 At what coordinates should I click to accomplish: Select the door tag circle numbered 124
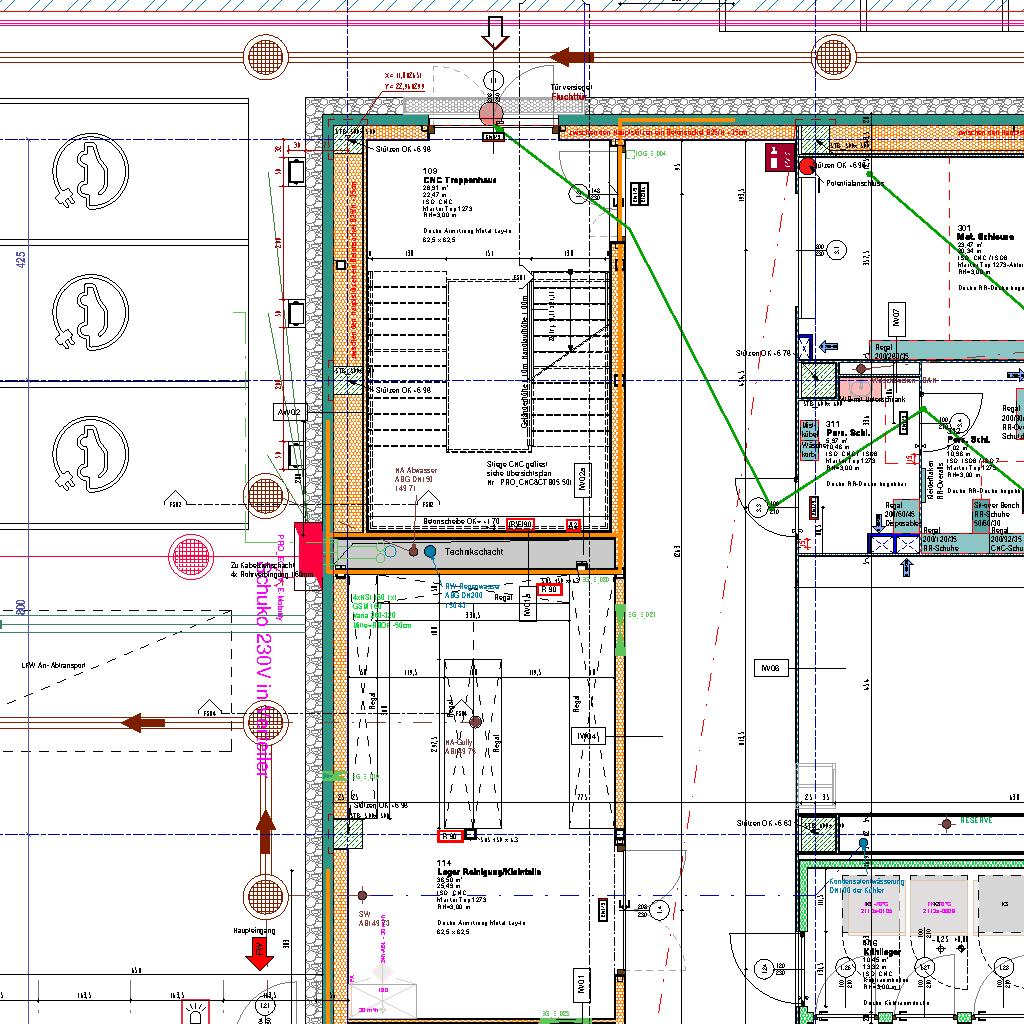[x=765, y=968]
